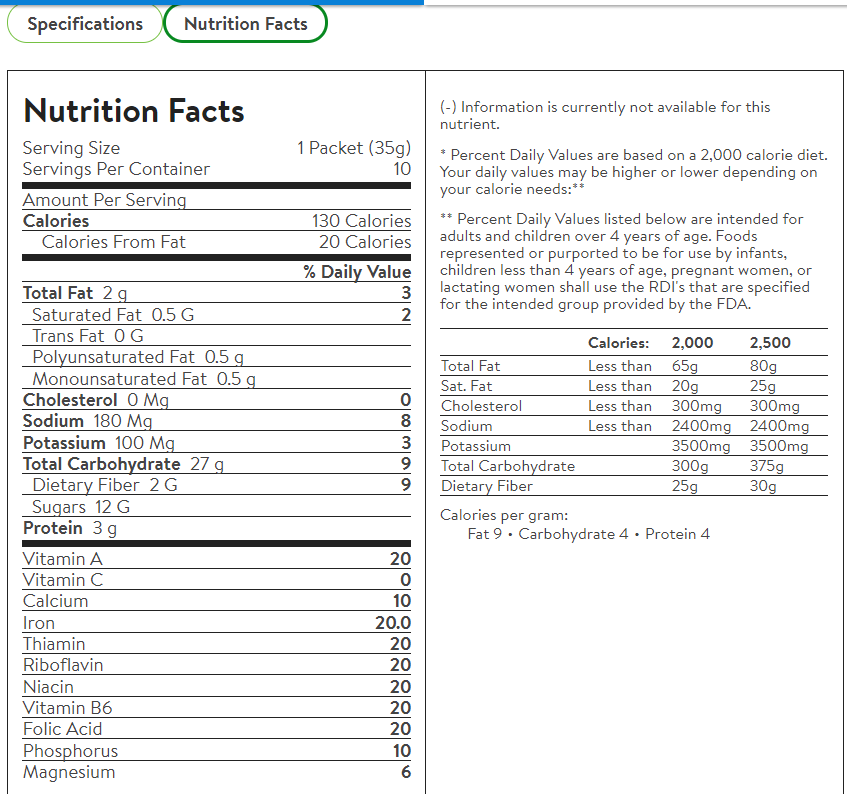Image resolution: width=847 pixels, height=794 pixels.
Task: Select the Nutrition Facts tab
Action: [245, 24]
